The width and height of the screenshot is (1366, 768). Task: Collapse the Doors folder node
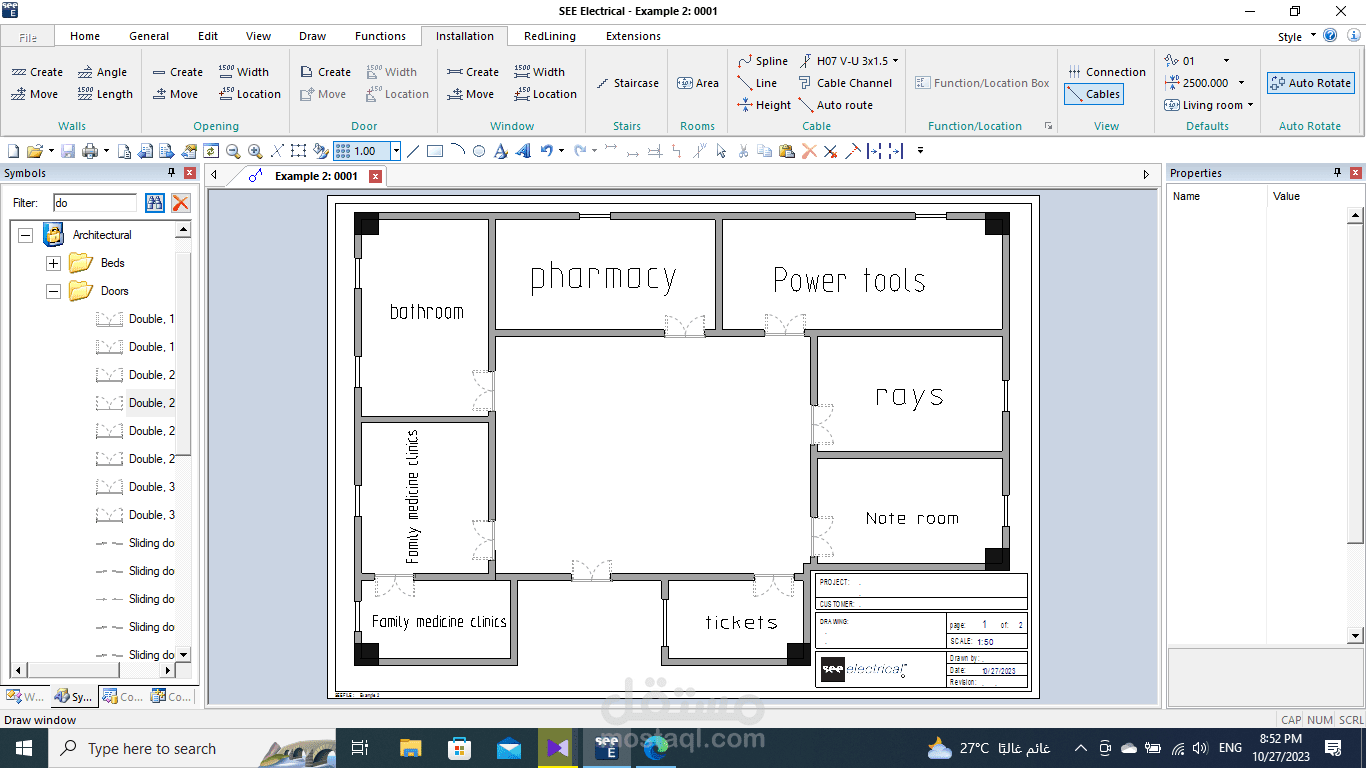pos(53,291)
